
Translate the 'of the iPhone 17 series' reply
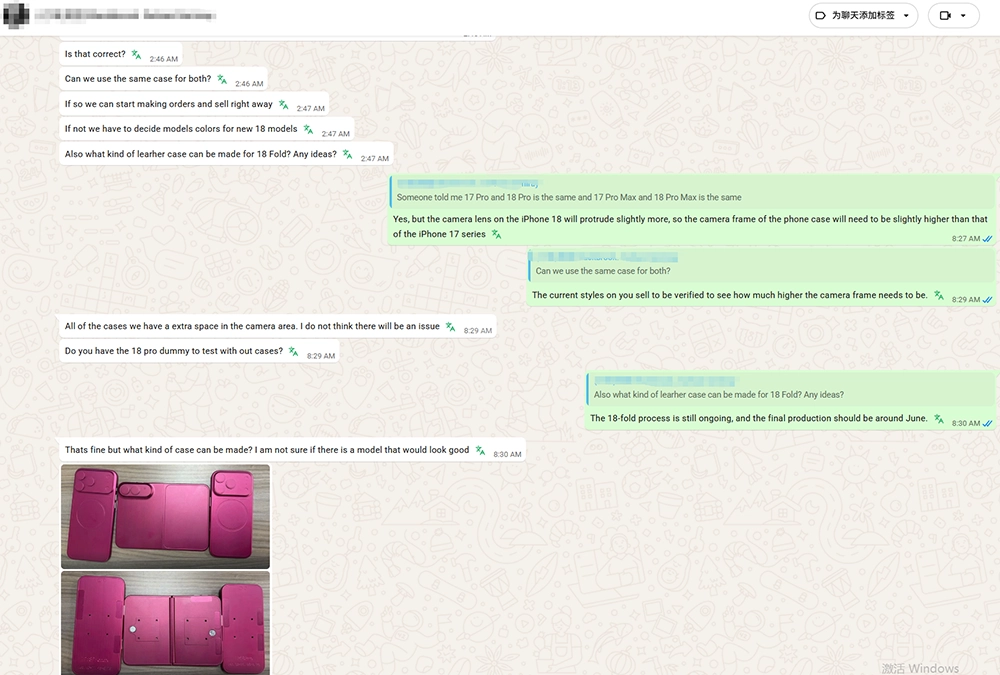[x=496, y=234]
